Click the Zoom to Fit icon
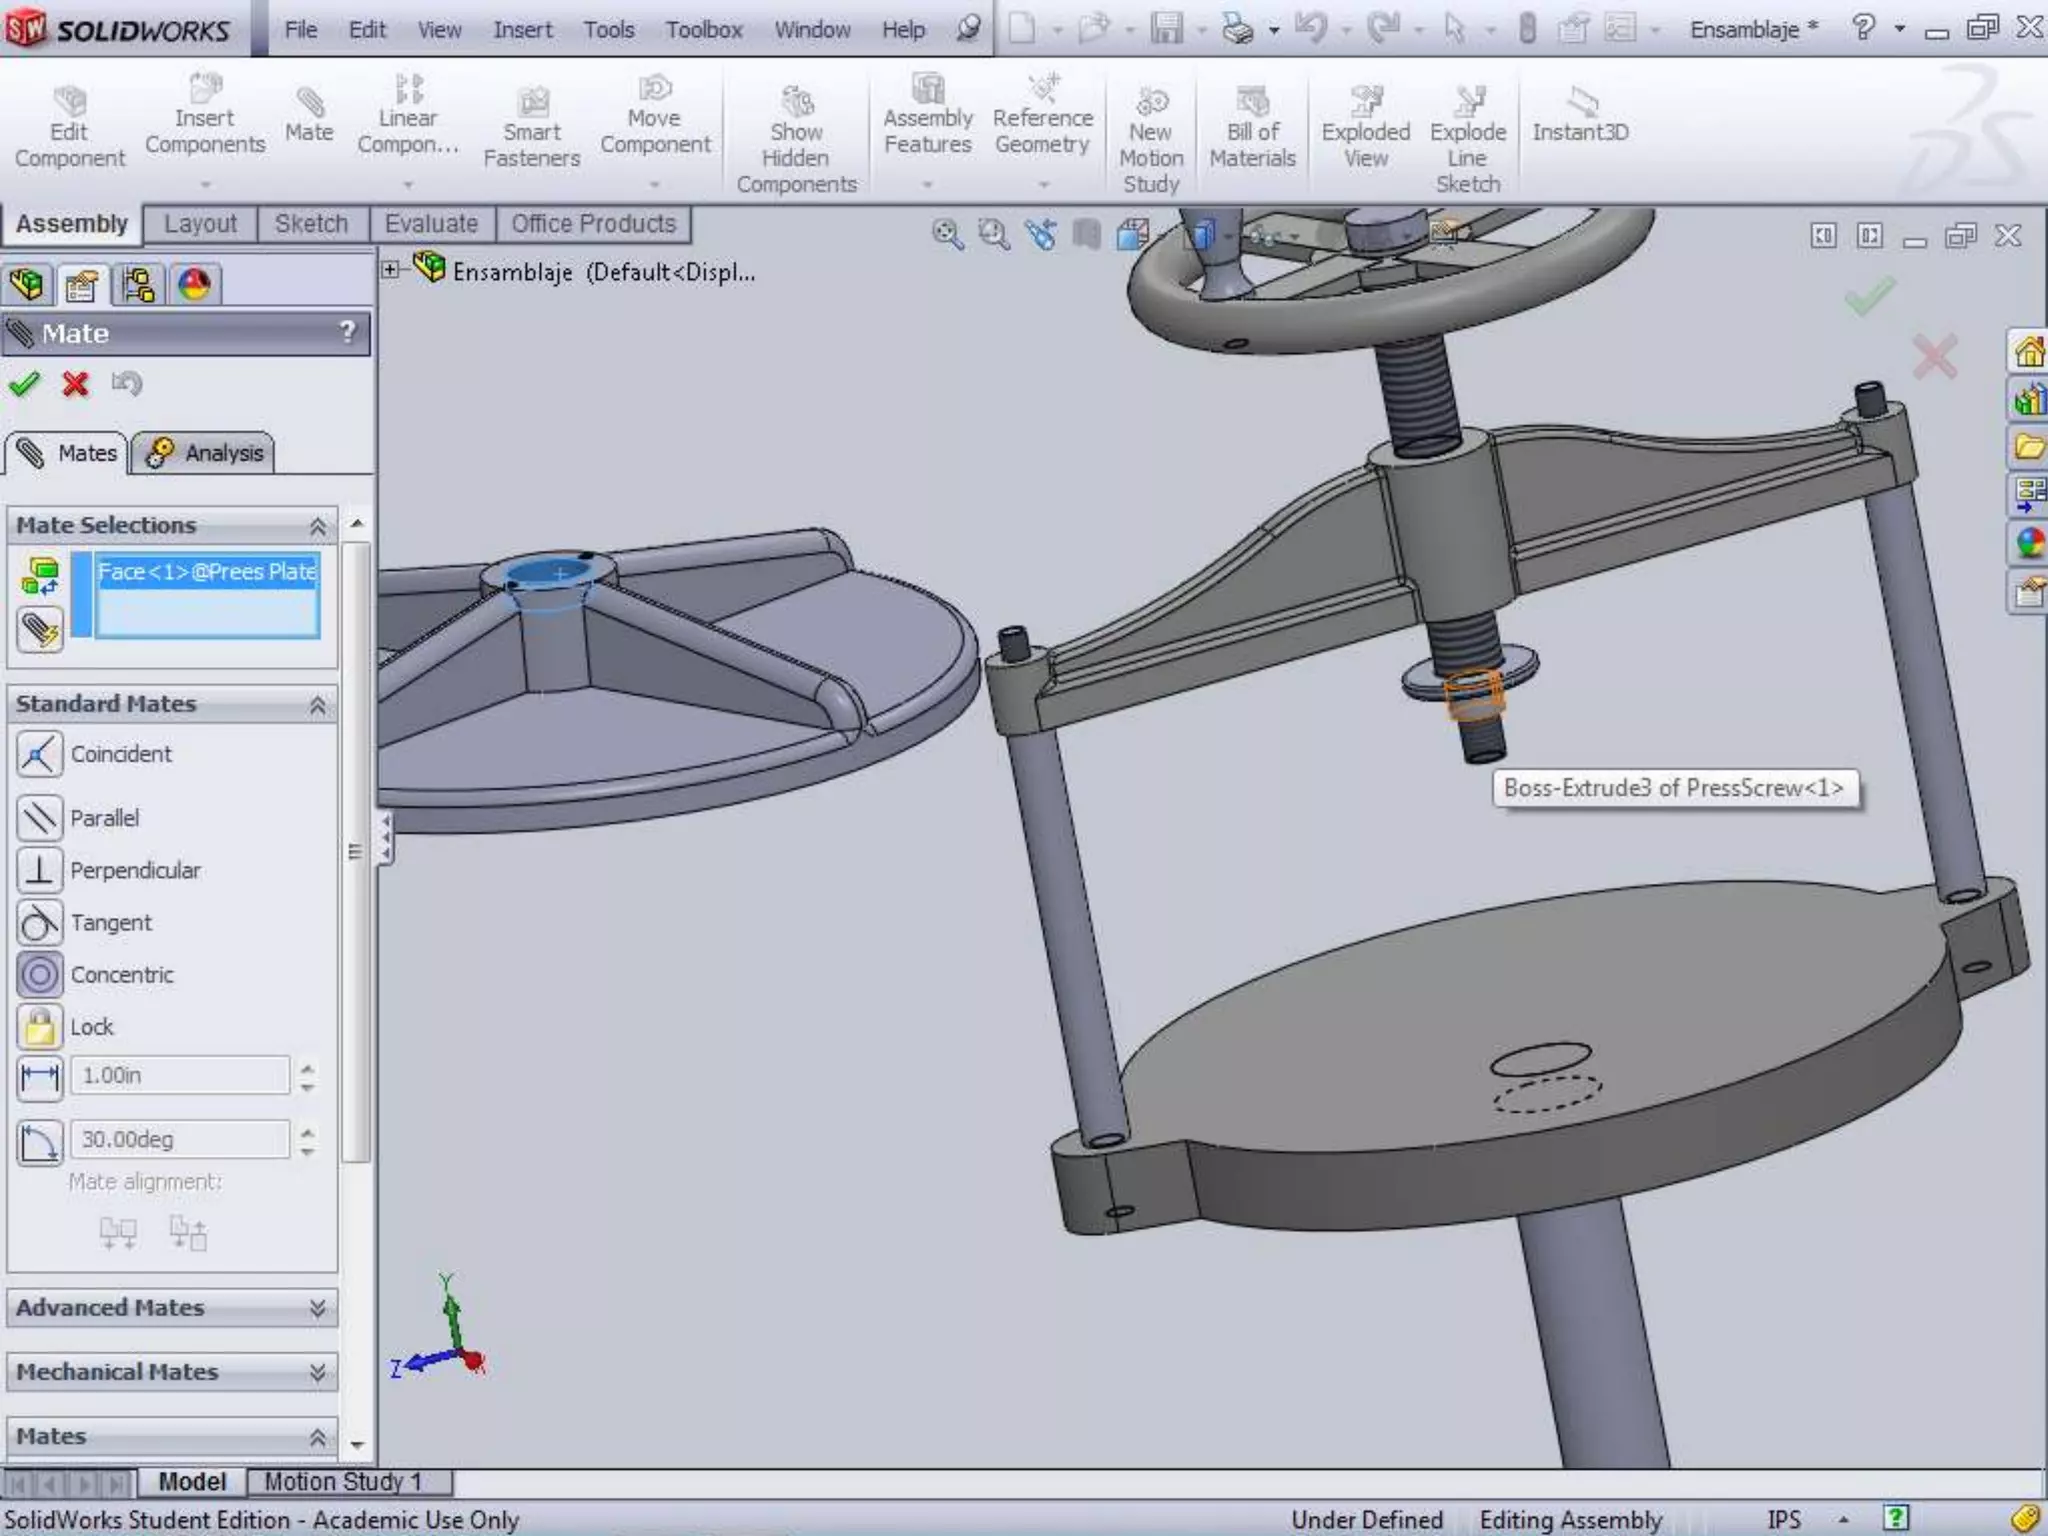 (946, 236)
